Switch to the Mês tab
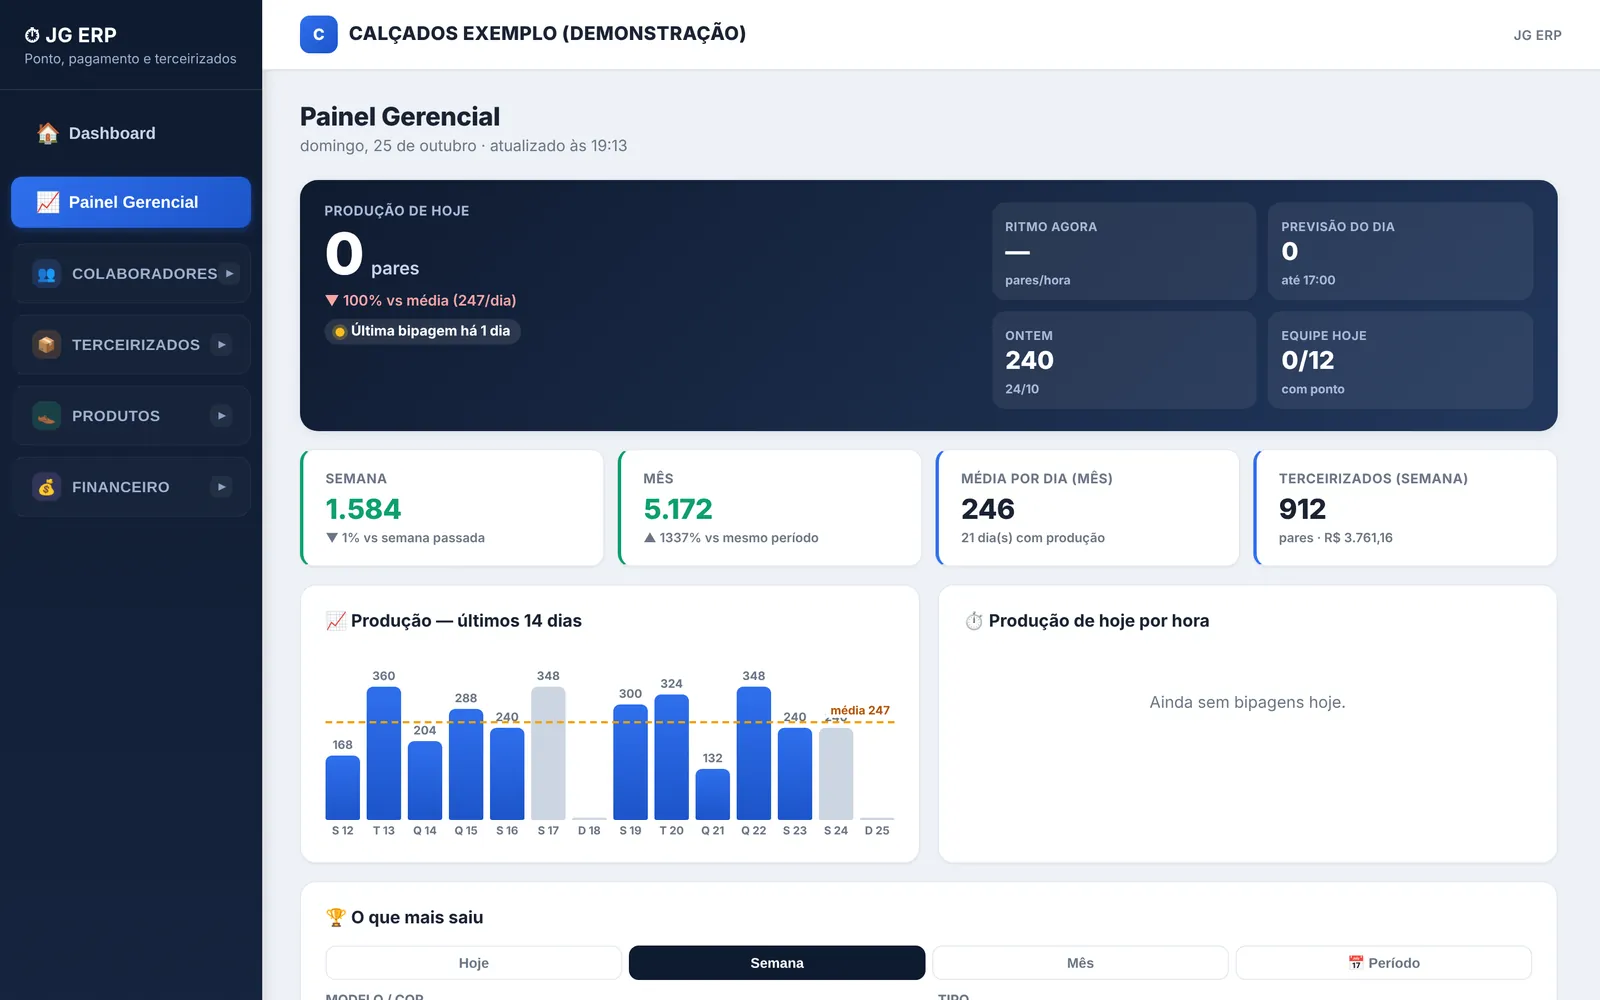Viewport: 1600px width, 1000px height. pos(1080,963)
